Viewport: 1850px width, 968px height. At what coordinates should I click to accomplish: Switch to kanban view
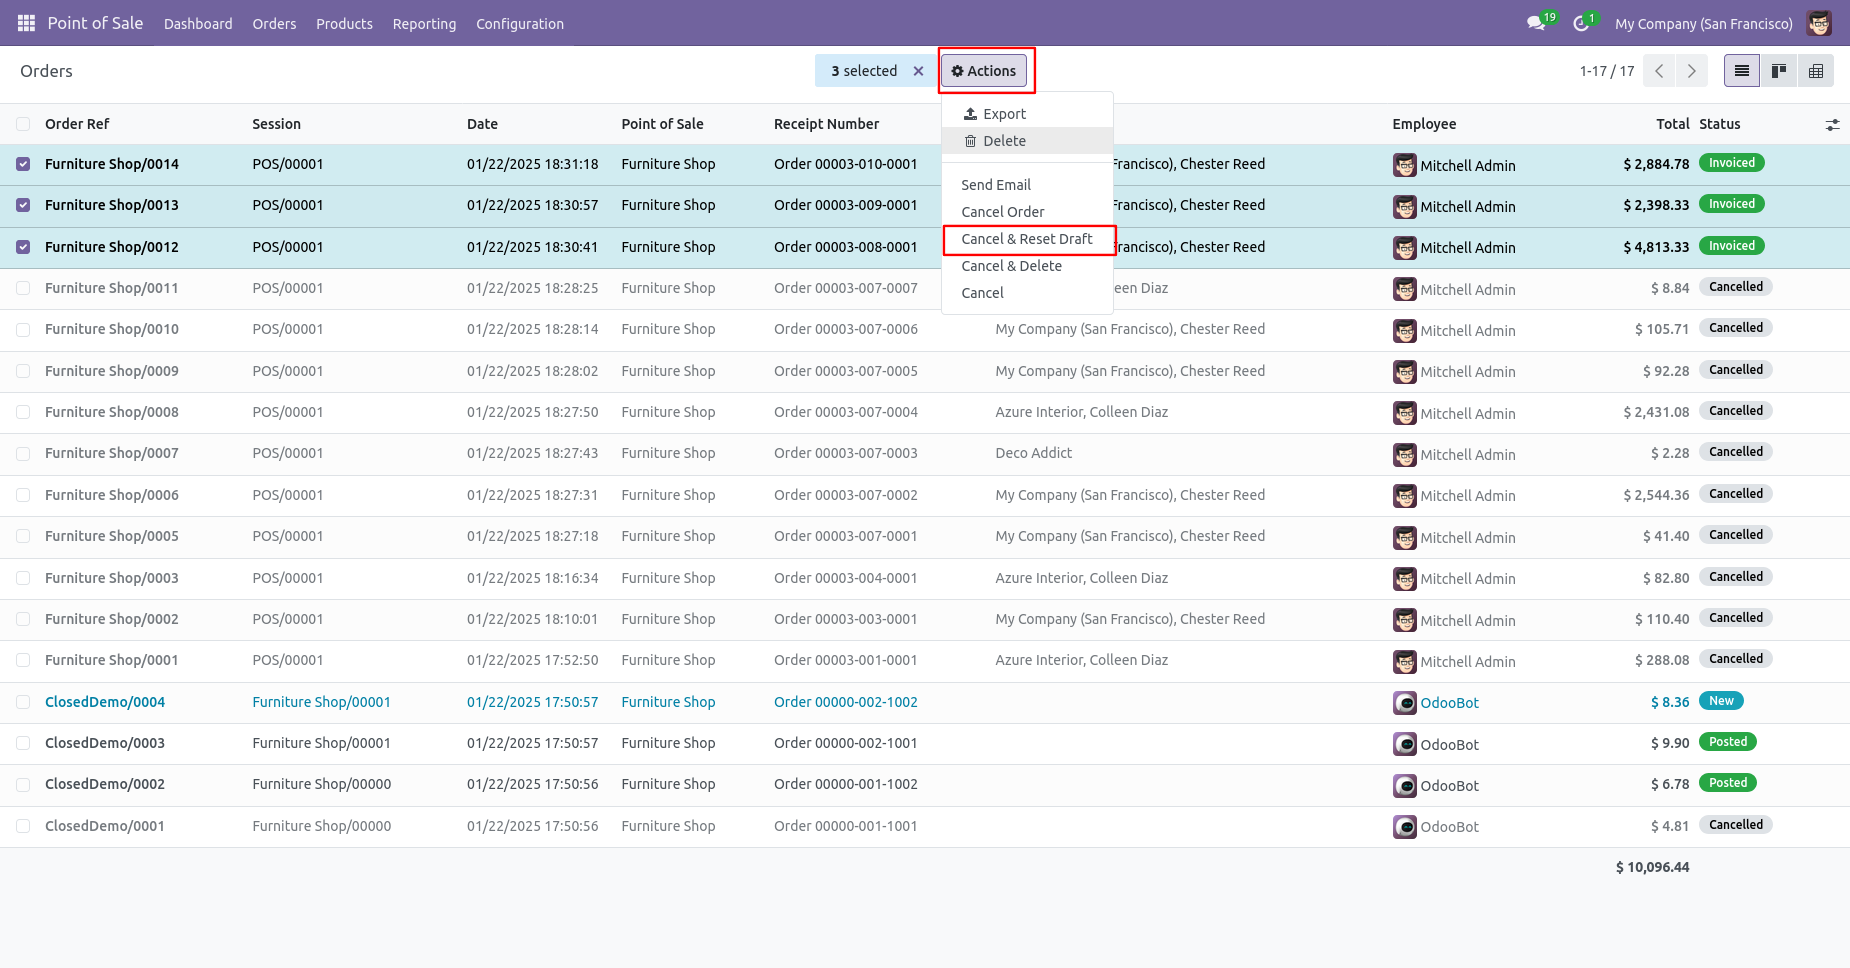[x=1779, y=71]
